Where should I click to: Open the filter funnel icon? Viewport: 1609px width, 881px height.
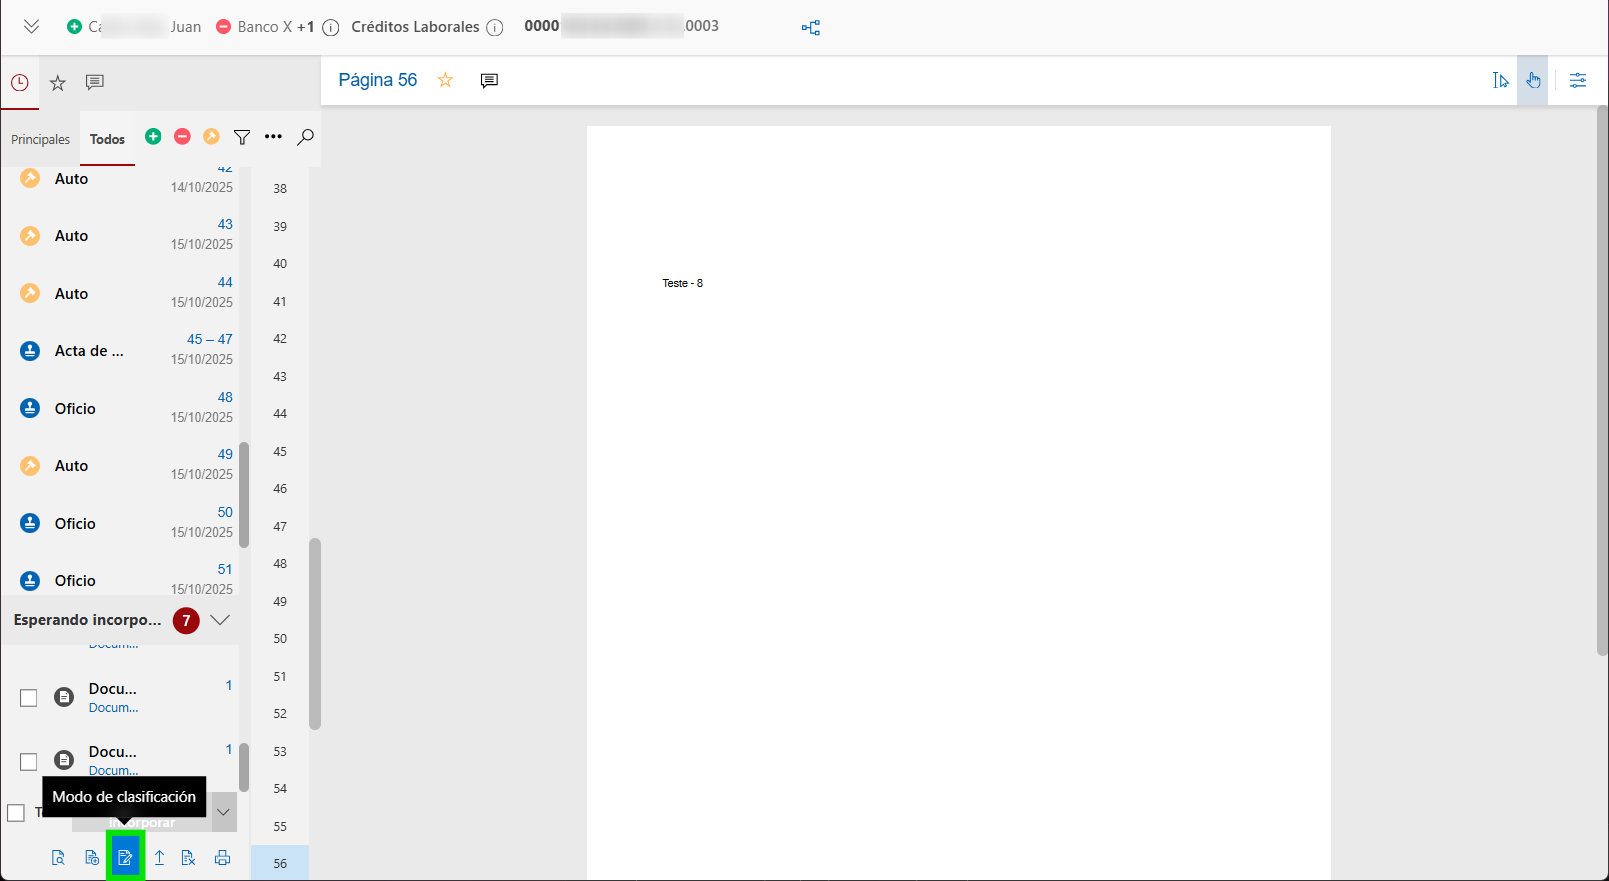pyautogui.click(x=242, y=137)
